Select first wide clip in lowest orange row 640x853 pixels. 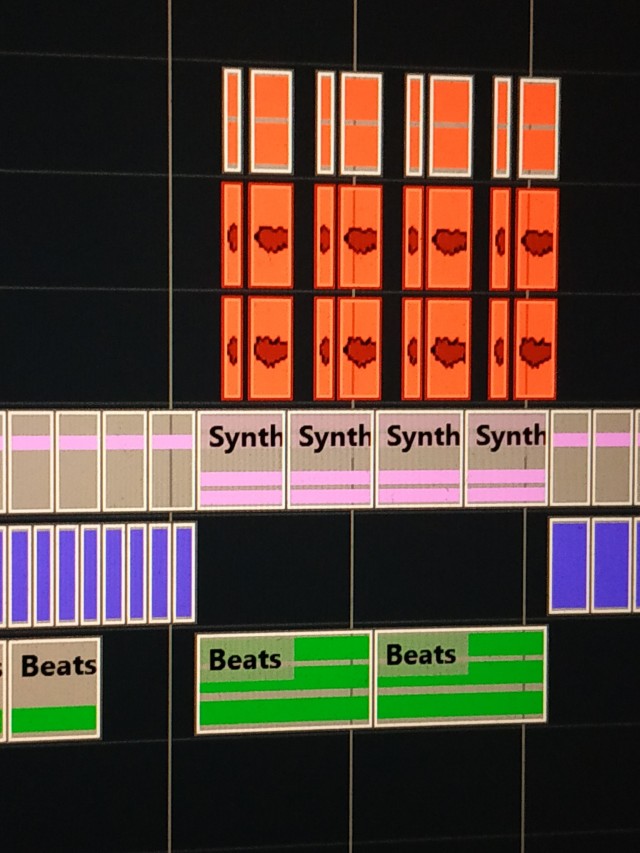tap(271, 348)
